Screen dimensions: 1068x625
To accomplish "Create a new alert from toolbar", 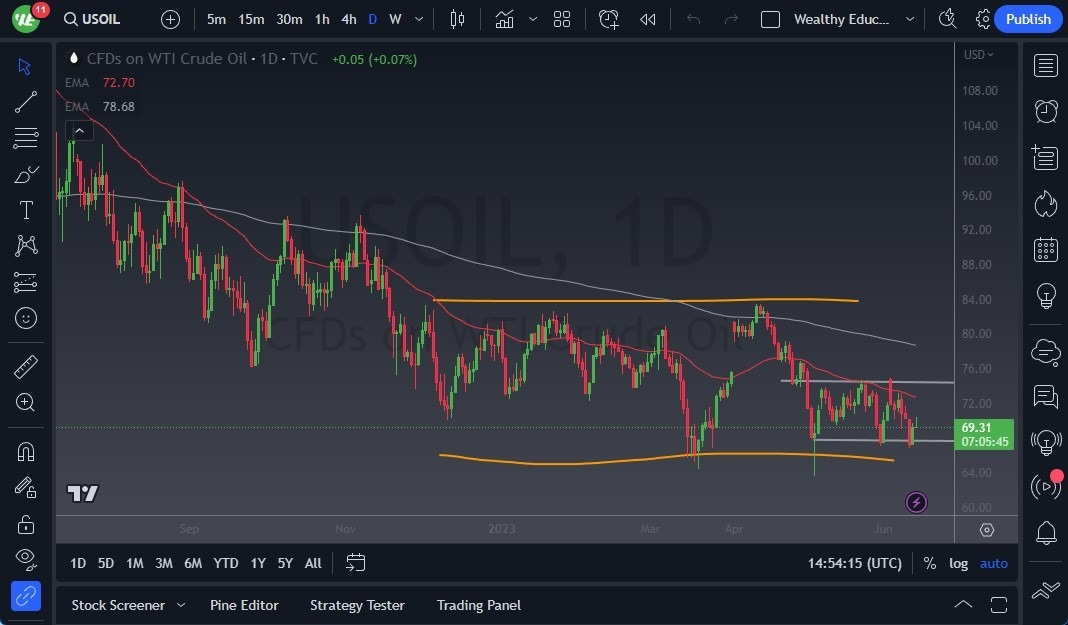I will click(608, 19).
